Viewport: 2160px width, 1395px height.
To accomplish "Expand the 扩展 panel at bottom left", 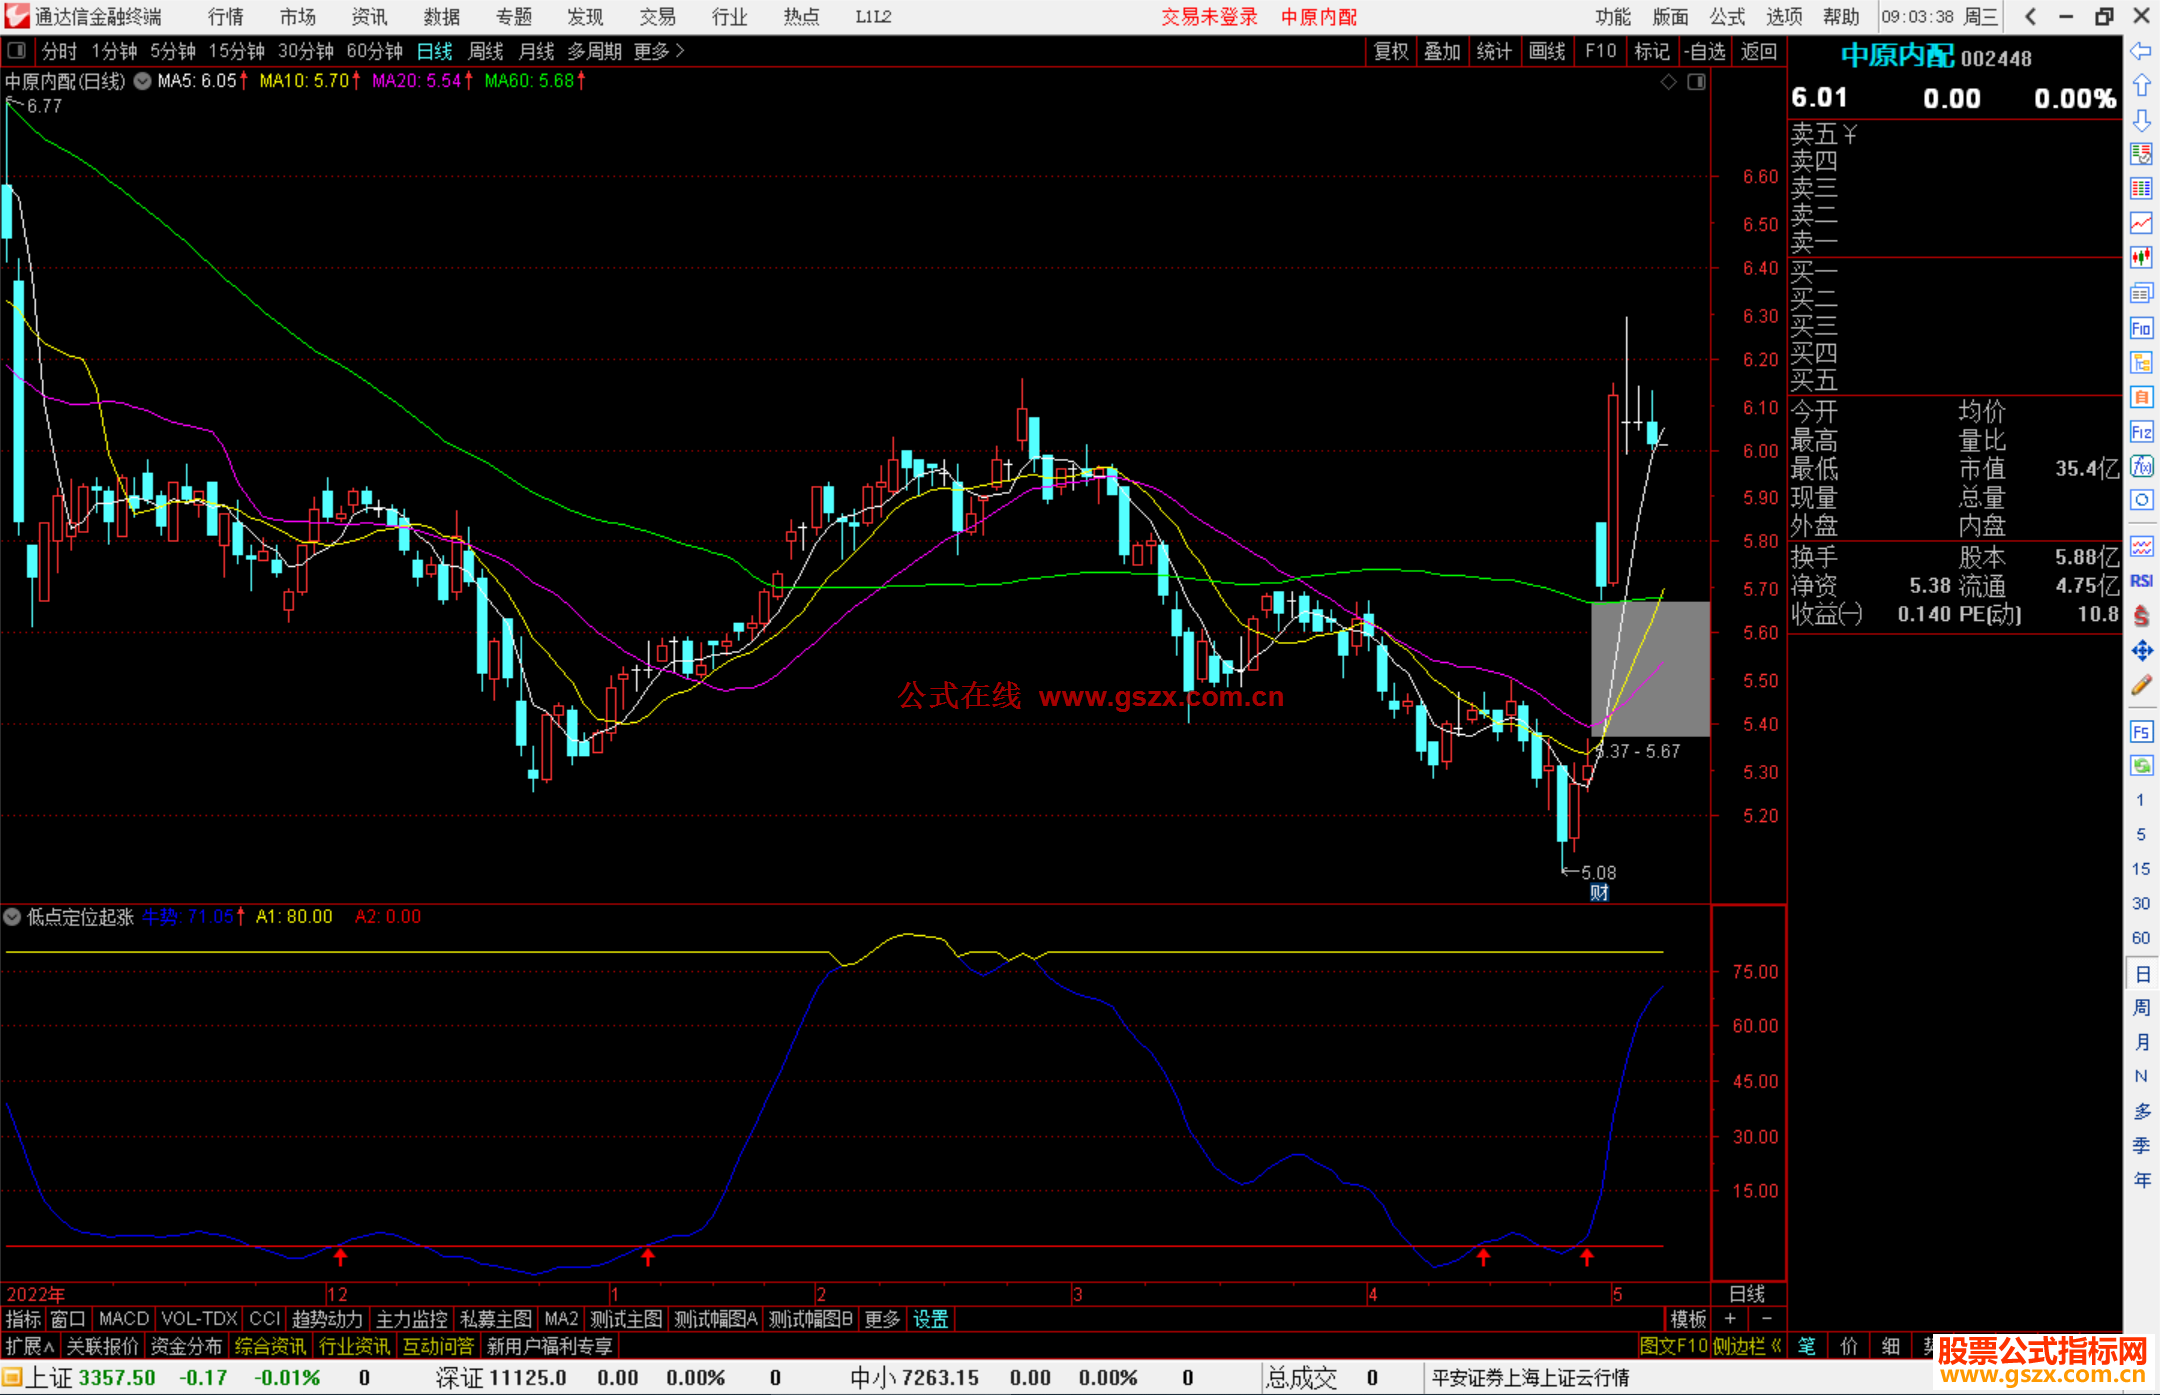I will click(30, 1346).
